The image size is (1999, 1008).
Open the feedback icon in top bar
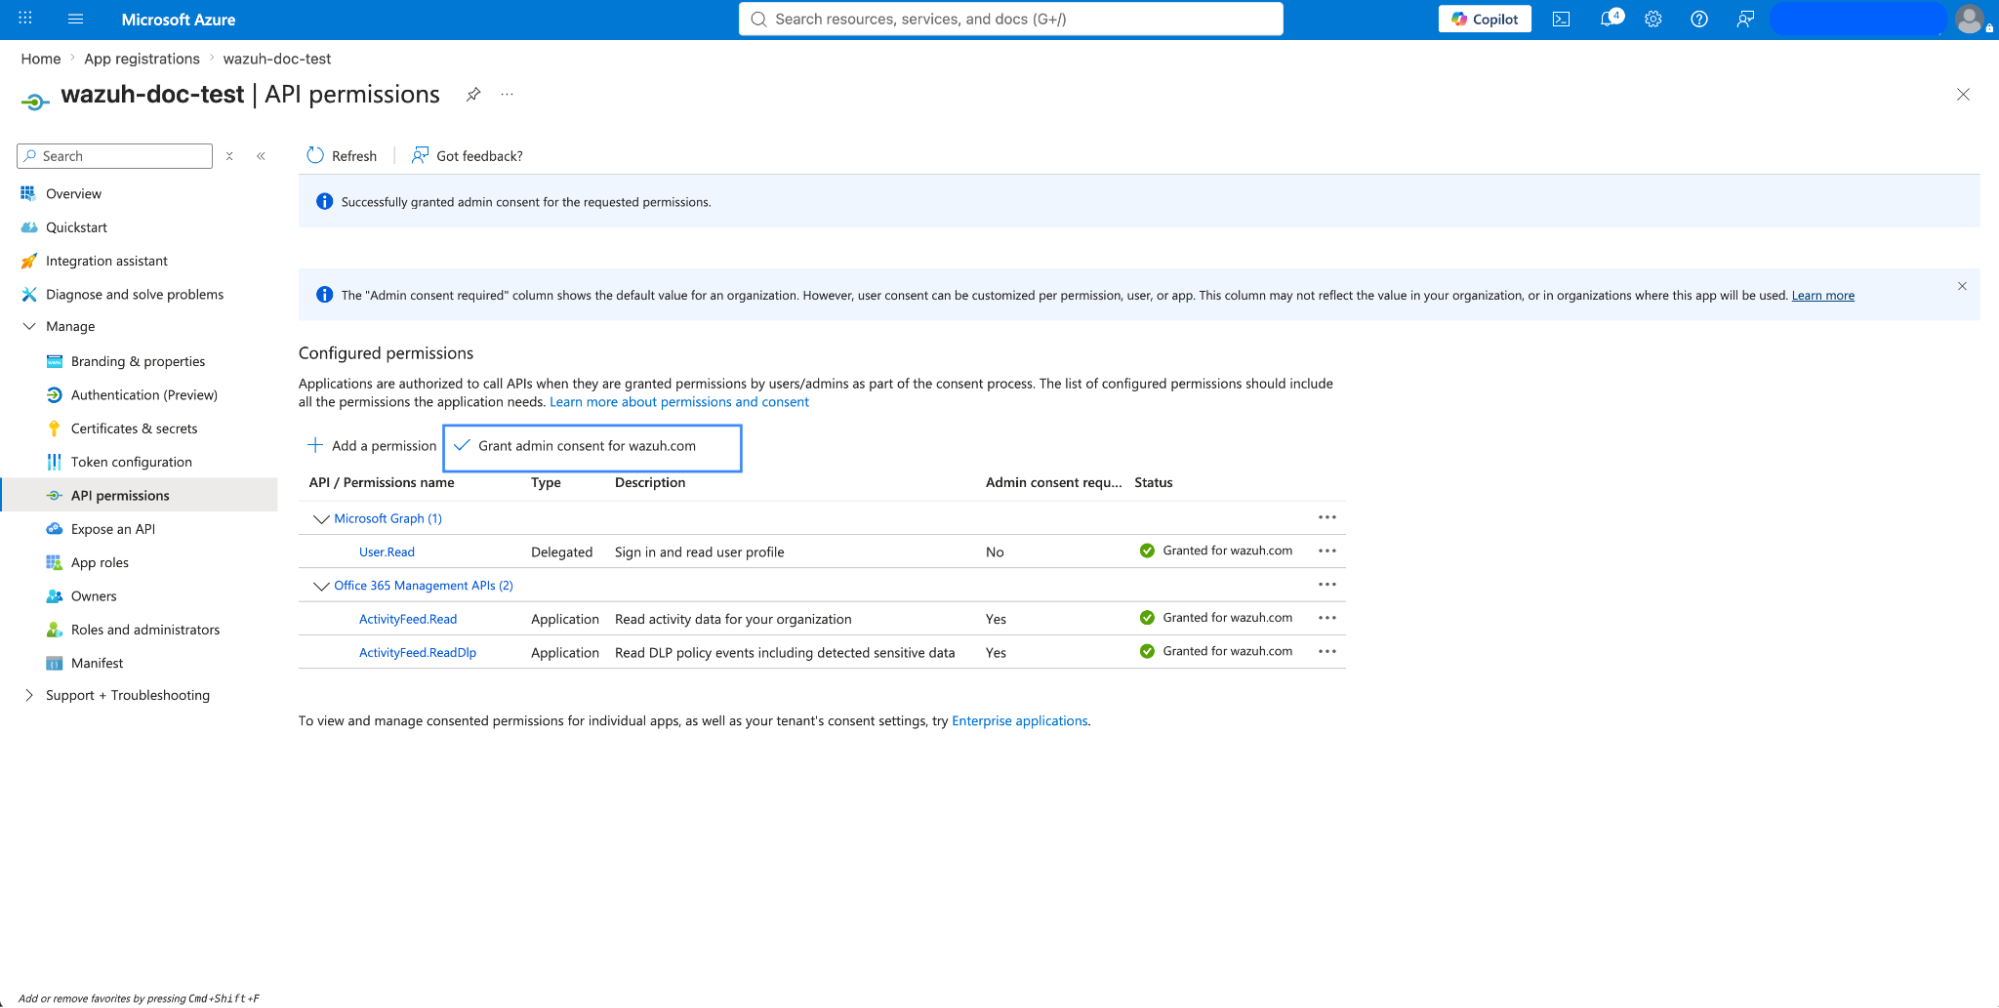1745,18
